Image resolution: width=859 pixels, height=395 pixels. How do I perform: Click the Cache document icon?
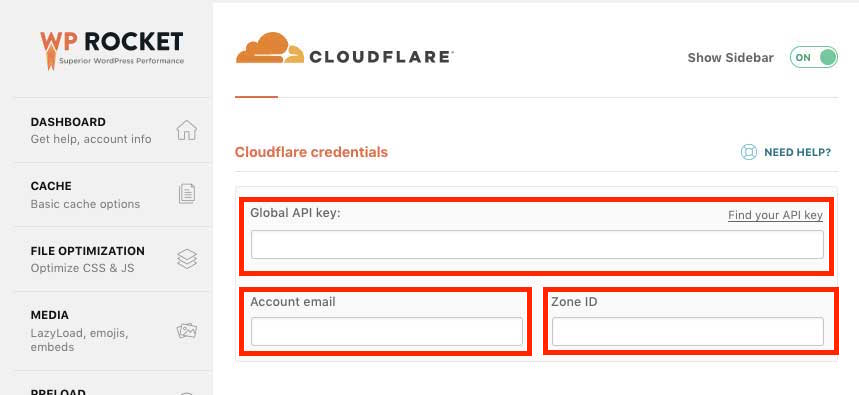coord(187,194)
